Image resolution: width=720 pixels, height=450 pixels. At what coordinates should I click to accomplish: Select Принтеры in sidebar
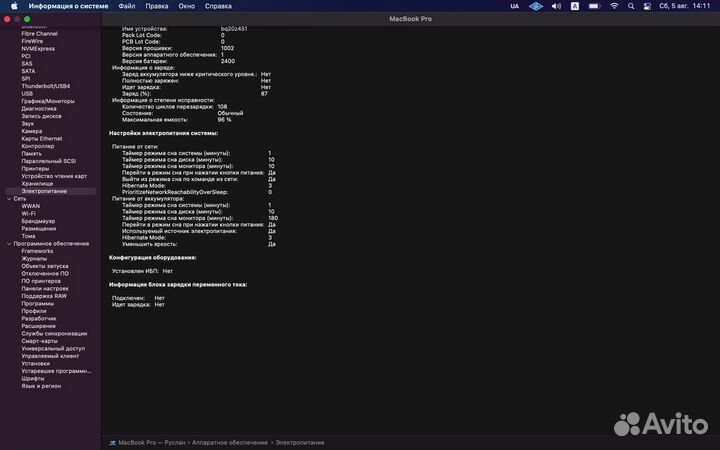(35, 169)
